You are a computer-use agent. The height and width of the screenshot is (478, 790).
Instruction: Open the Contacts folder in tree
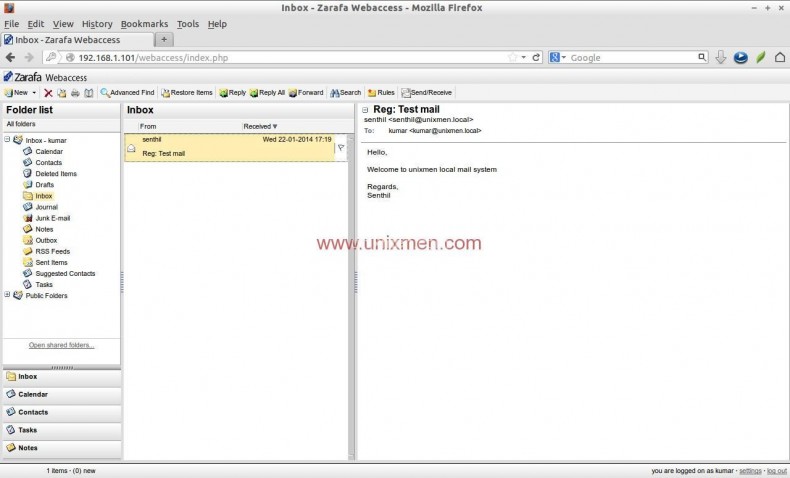coord(48,162)
